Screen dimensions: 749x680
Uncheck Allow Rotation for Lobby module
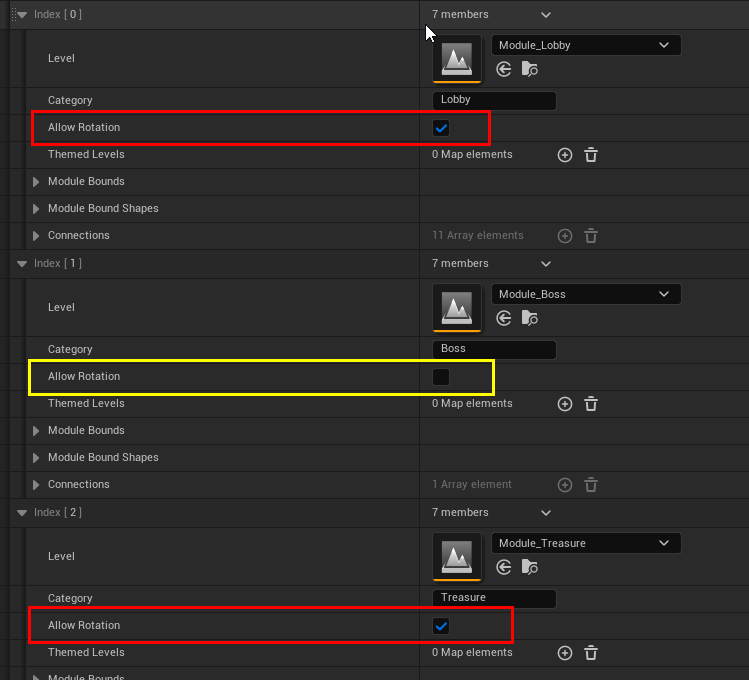coord(441,128)
